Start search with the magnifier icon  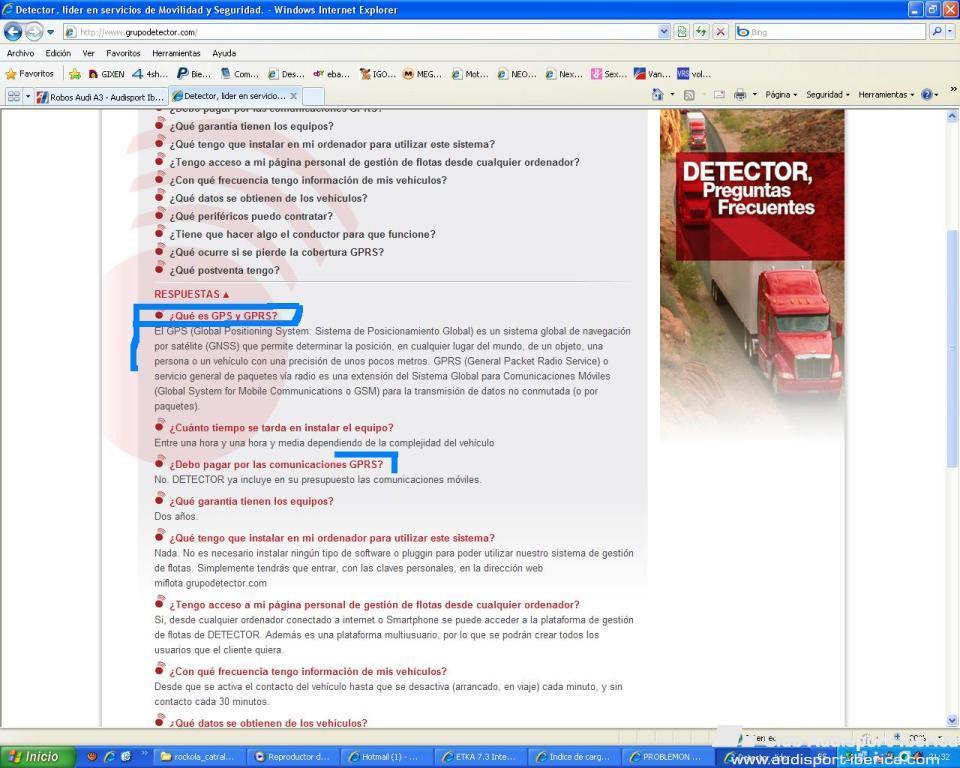(x=937, y=31)
